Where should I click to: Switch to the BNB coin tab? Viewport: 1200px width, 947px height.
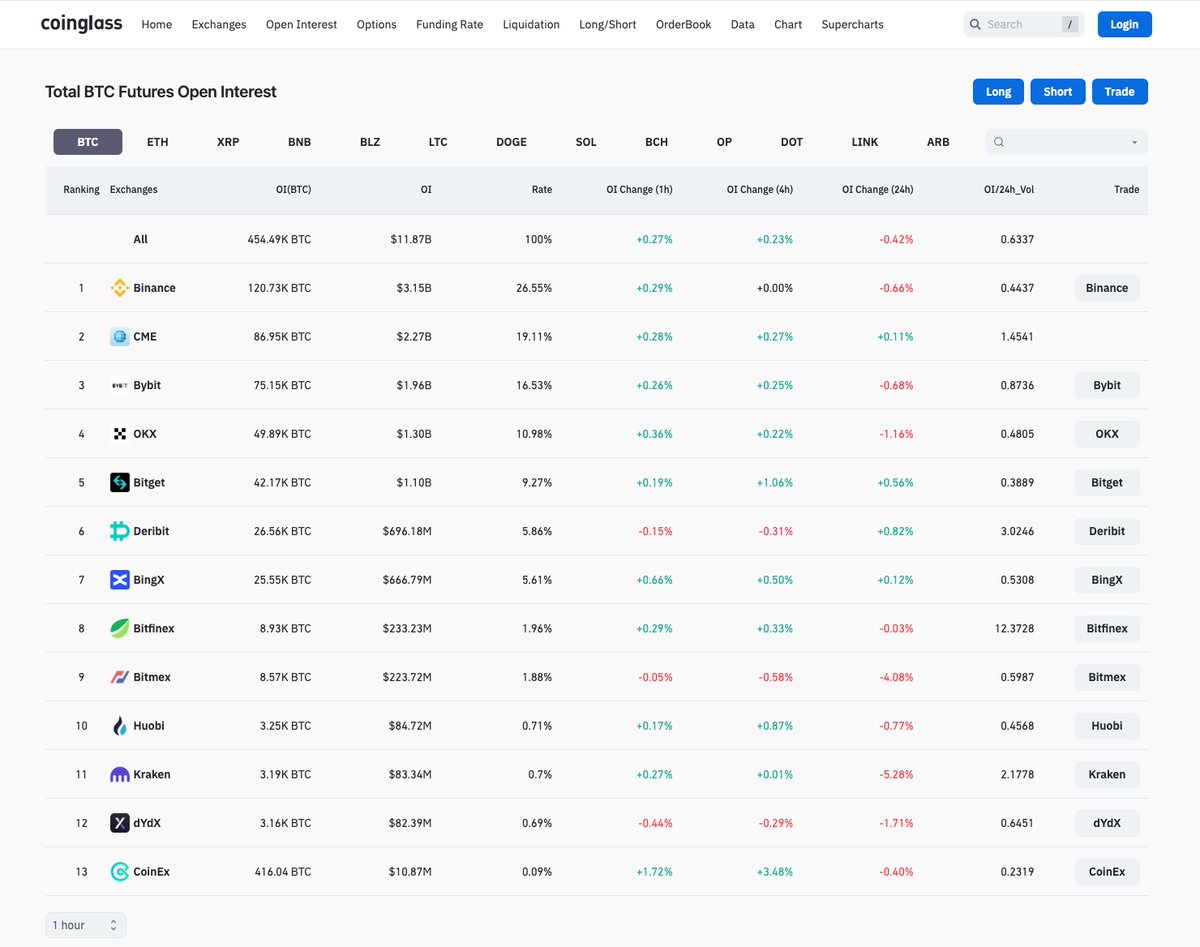tap(300, 142)
